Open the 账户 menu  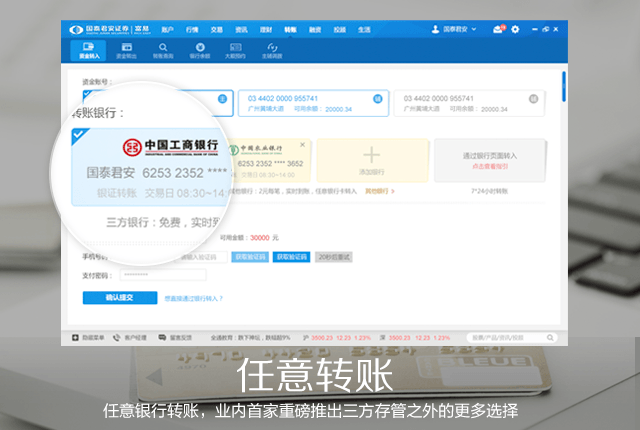pyautogui.click(x=167, y=29)
